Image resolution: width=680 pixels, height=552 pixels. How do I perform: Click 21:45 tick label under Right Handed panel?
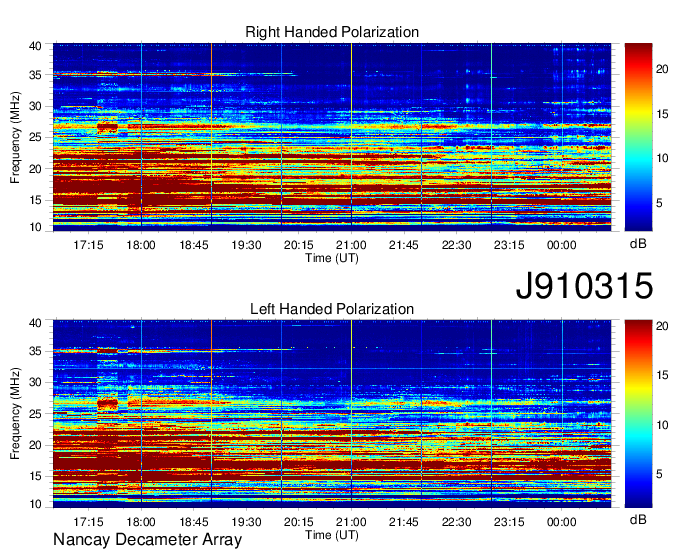click(404, 245)
